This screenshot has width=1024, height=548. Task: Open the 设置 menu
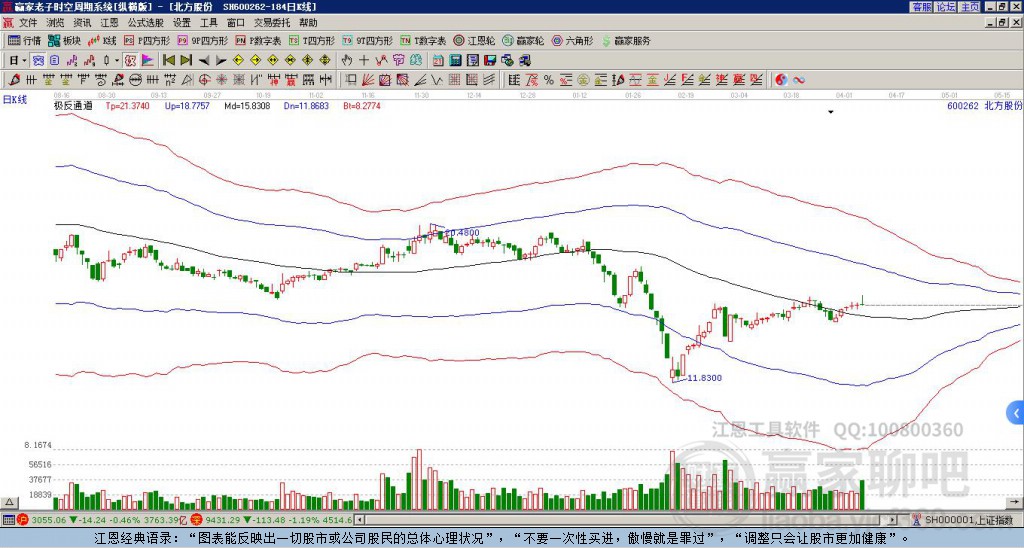[182, 23]
